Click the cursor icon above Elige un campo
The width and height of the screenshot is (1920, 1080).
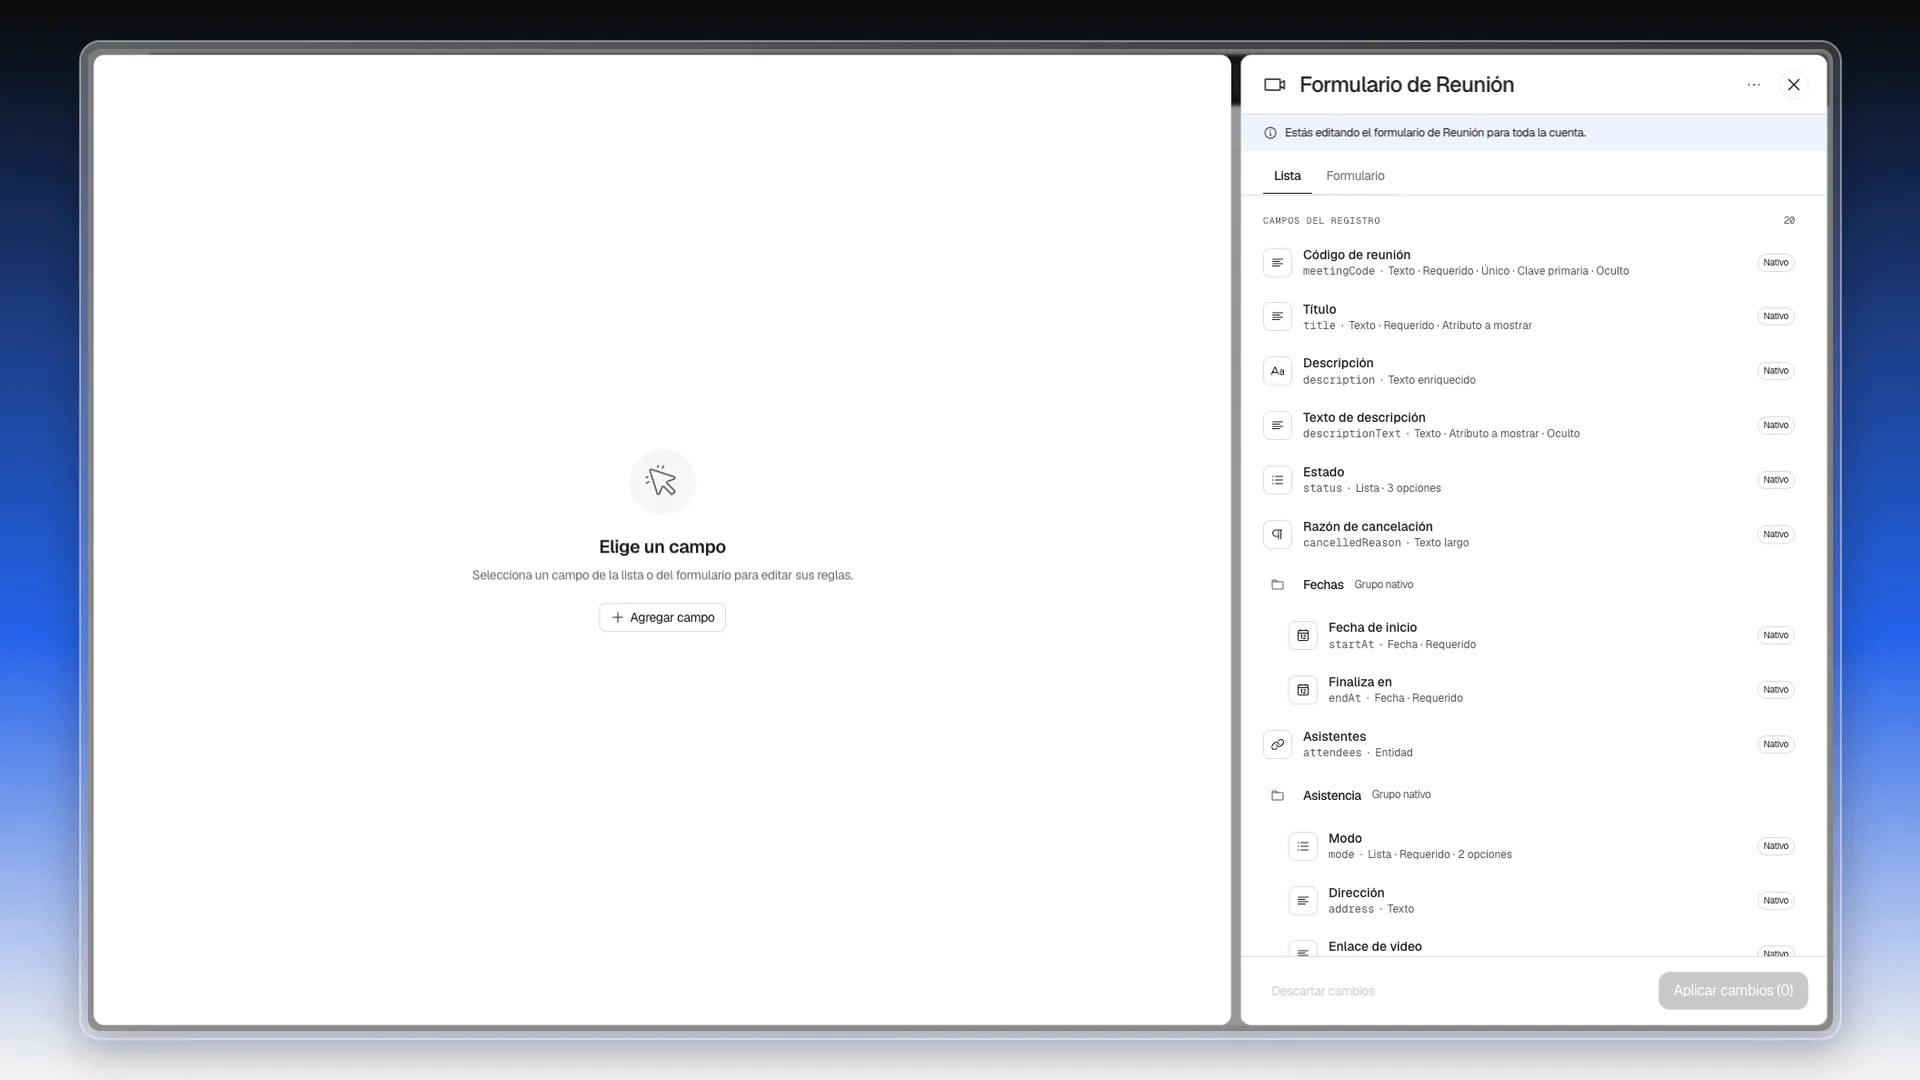click(662, 482)
